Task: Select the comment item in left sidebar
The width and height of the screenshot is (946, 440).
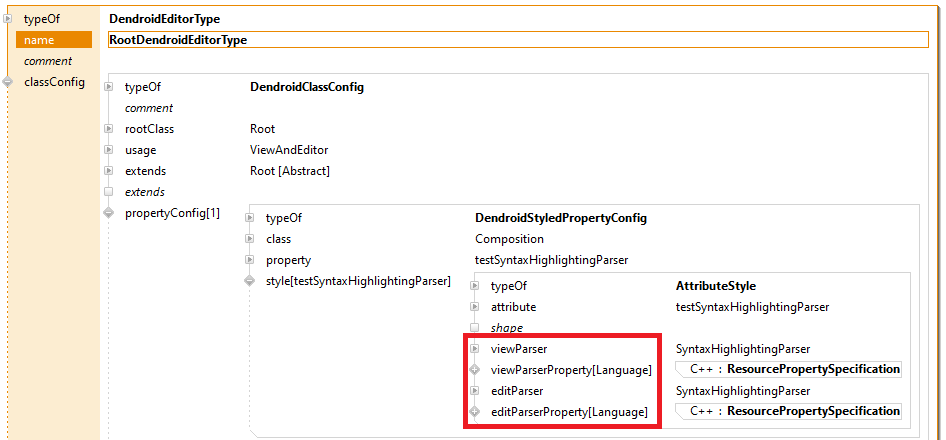Action: click(x=47, y=61)
